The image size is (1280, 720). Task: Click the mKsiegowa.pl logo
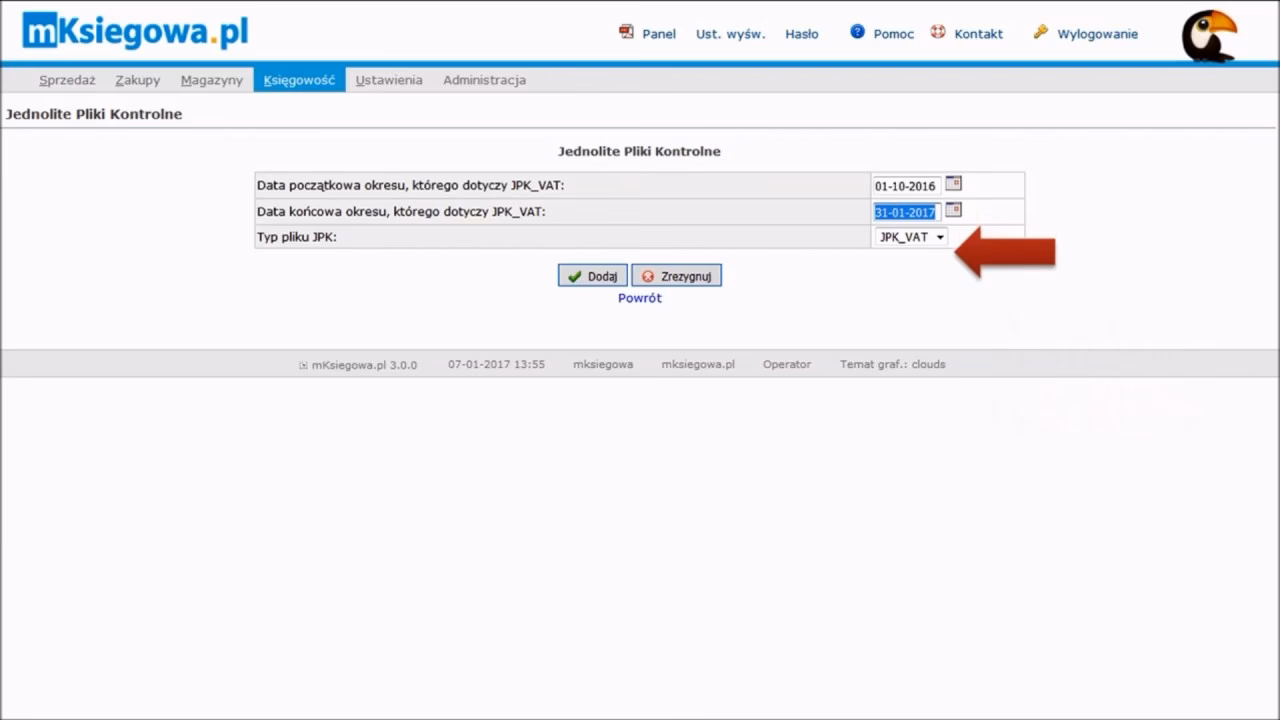click(x=135, y=32)
